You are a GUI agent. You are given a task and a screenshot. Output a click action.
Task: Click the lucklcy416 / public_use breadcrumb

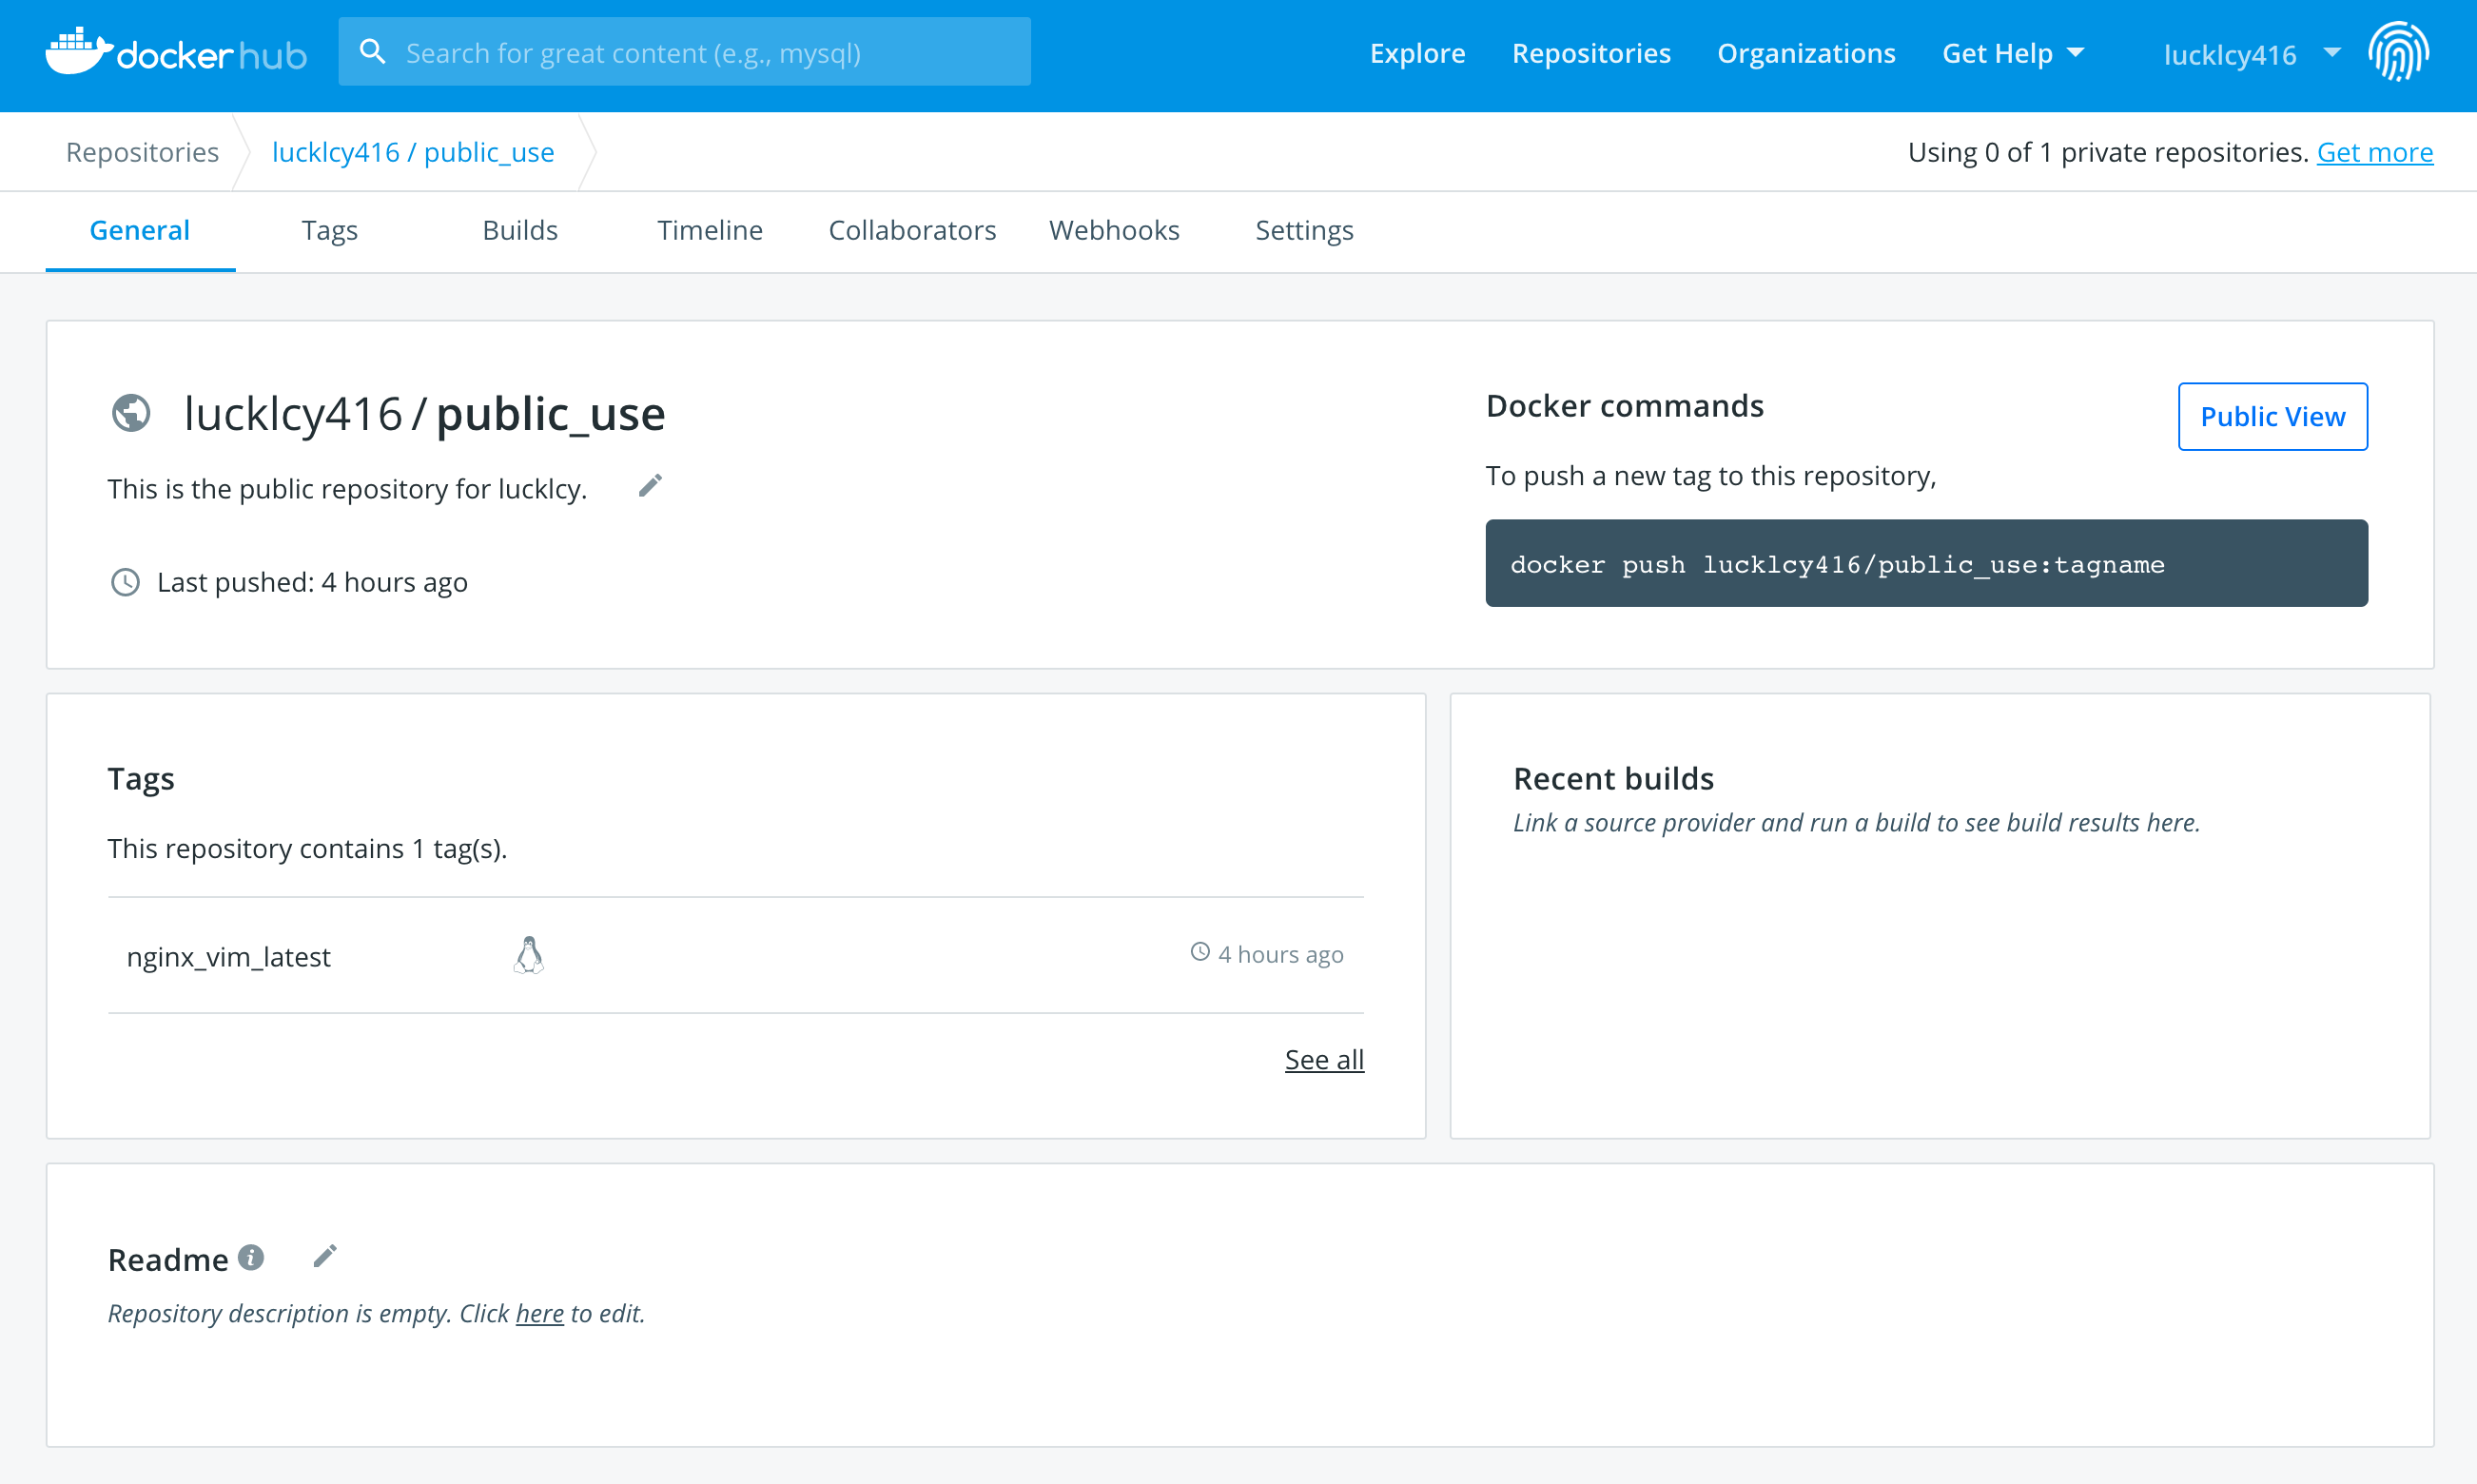pyautogui.click(x=413, y=152)
